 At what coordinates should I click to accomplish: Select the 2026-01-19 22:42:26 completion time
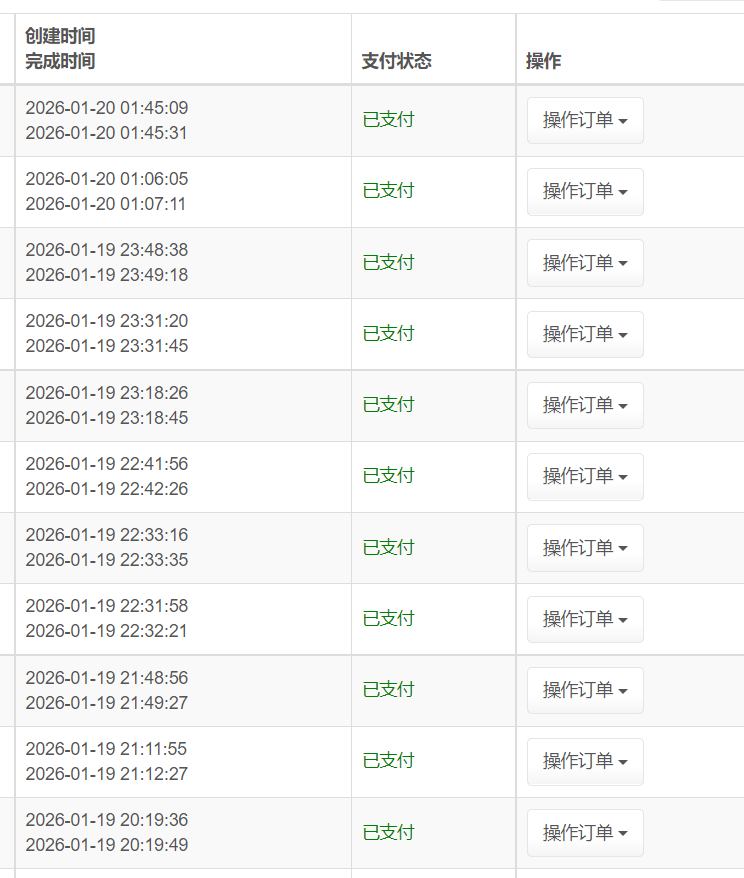point(106,489)
